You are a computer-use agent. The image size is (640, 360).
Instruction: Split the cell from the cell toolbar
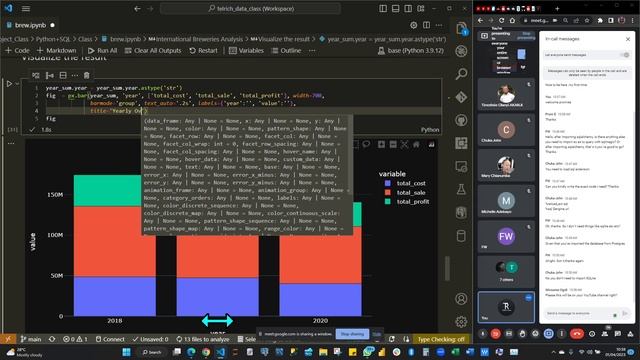(63, 76)
